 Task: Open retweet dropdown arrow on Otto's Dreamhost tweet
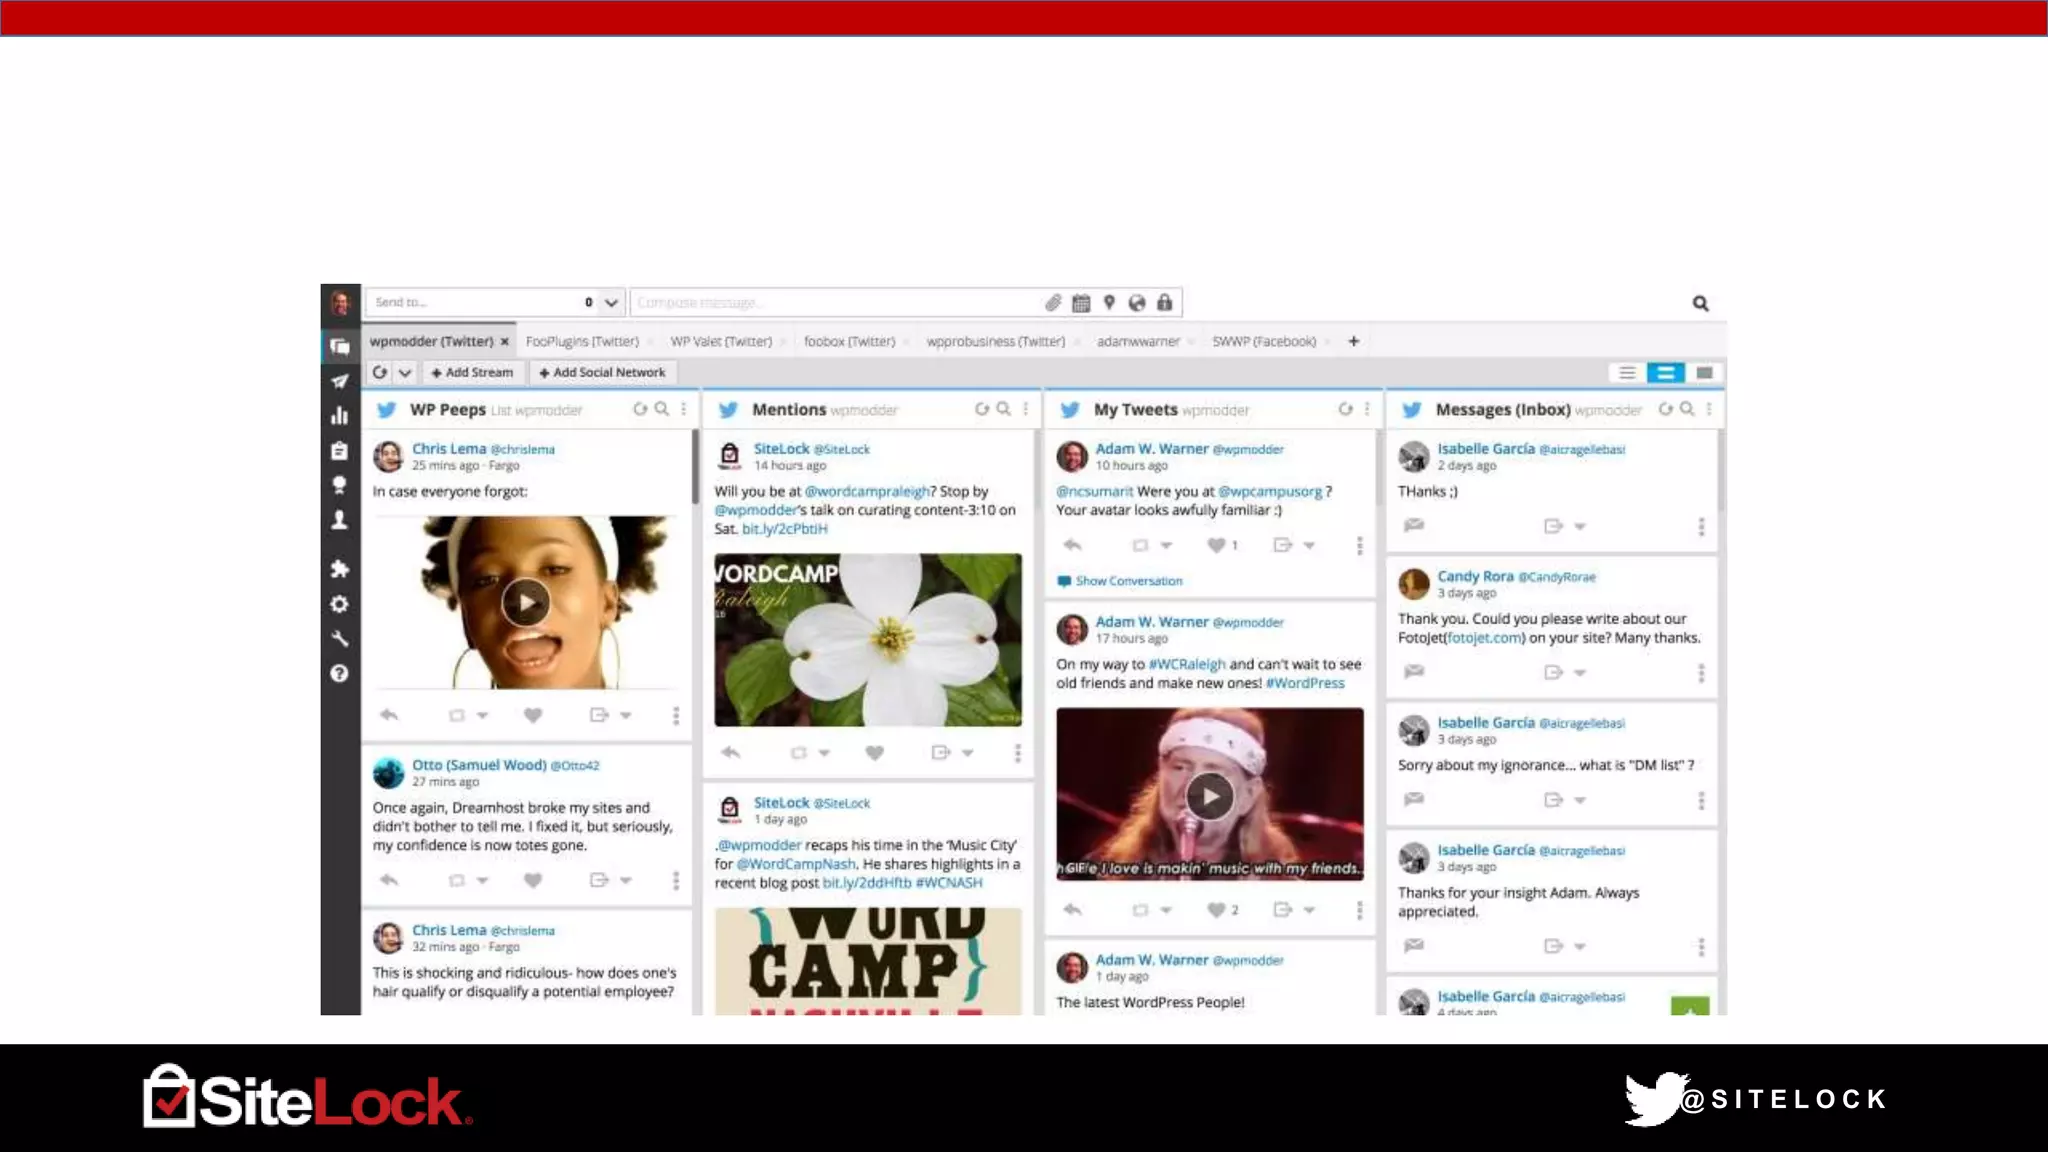(483, 880)
